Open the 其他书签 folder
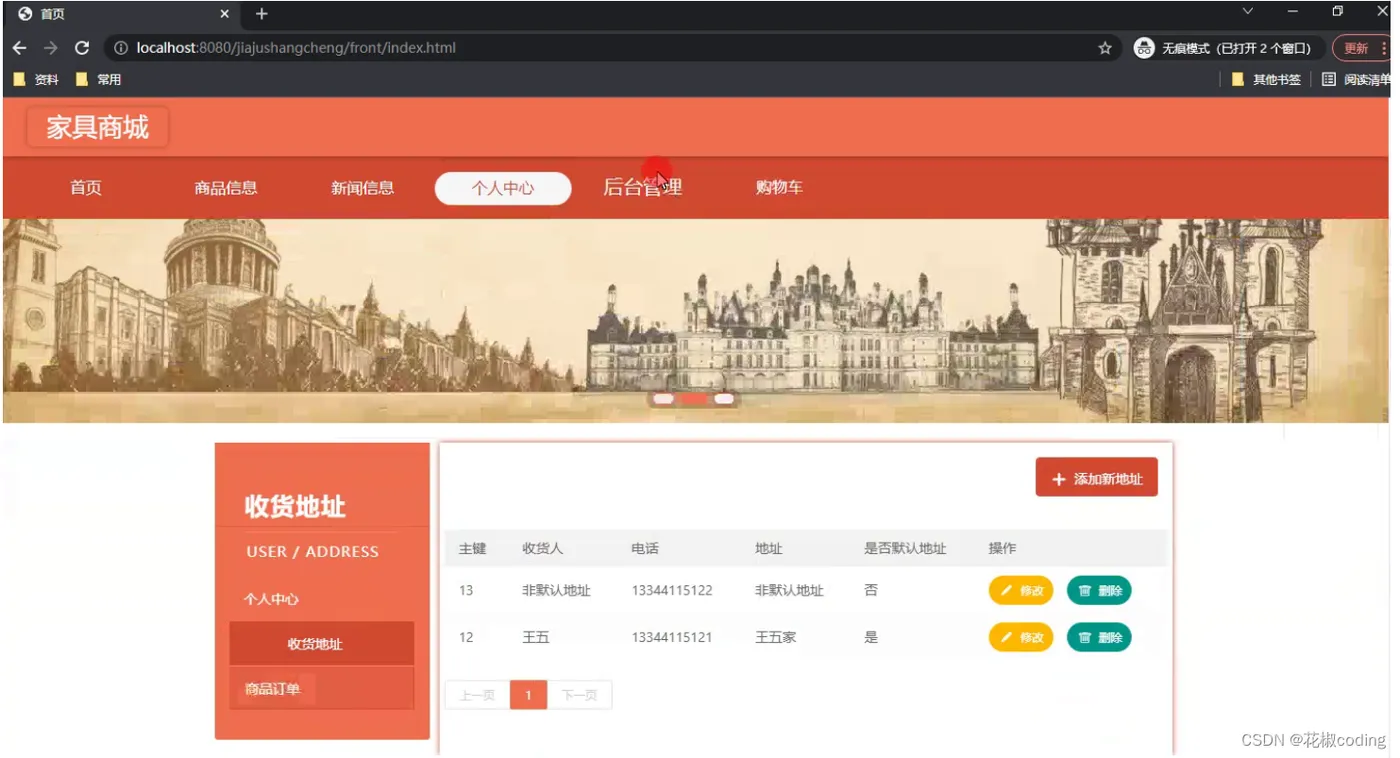 [x=1266, y=80]
